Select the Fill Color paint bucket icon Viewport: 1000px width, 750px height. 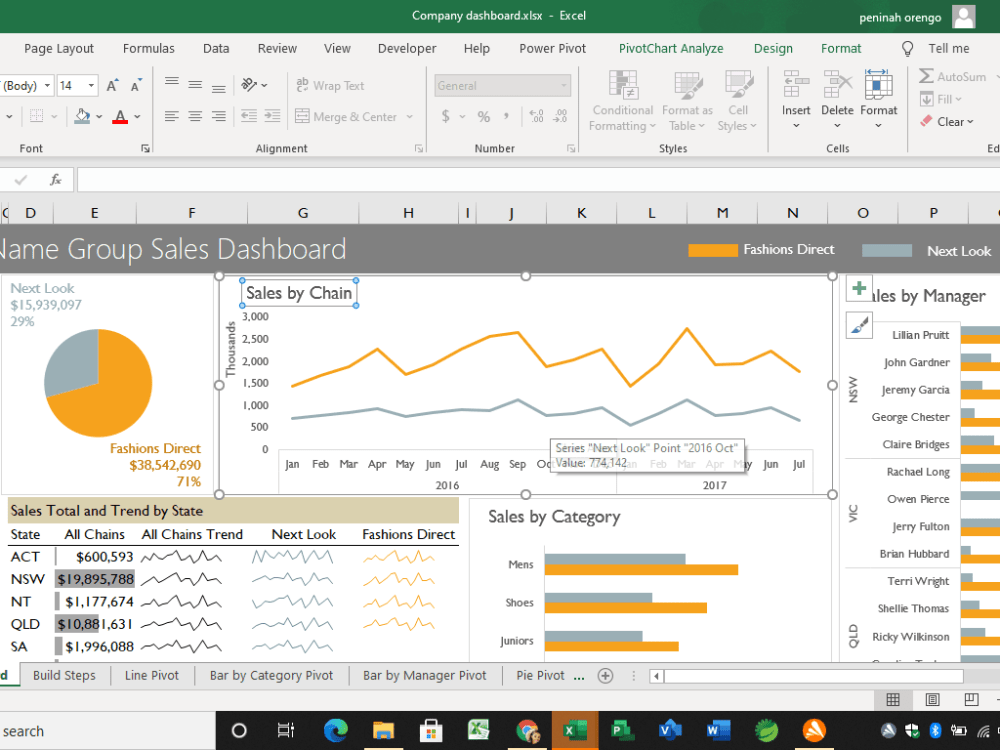click(x=80, y=116)
